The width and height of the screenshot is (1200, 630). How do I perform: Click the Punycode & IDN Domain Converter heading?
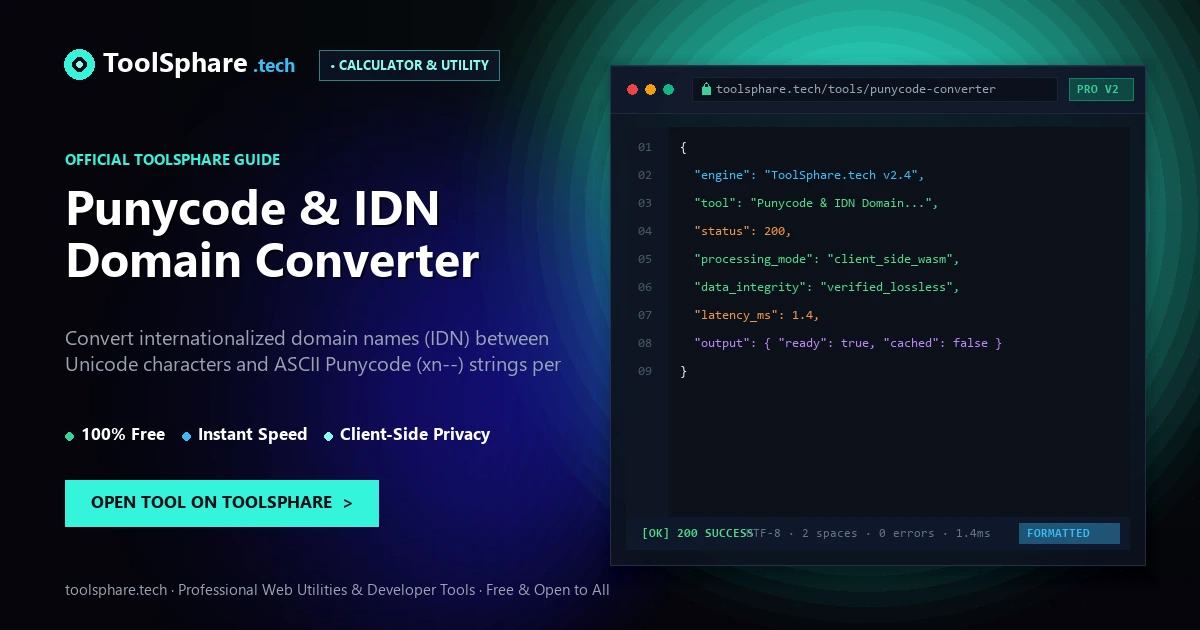point(272,234)
